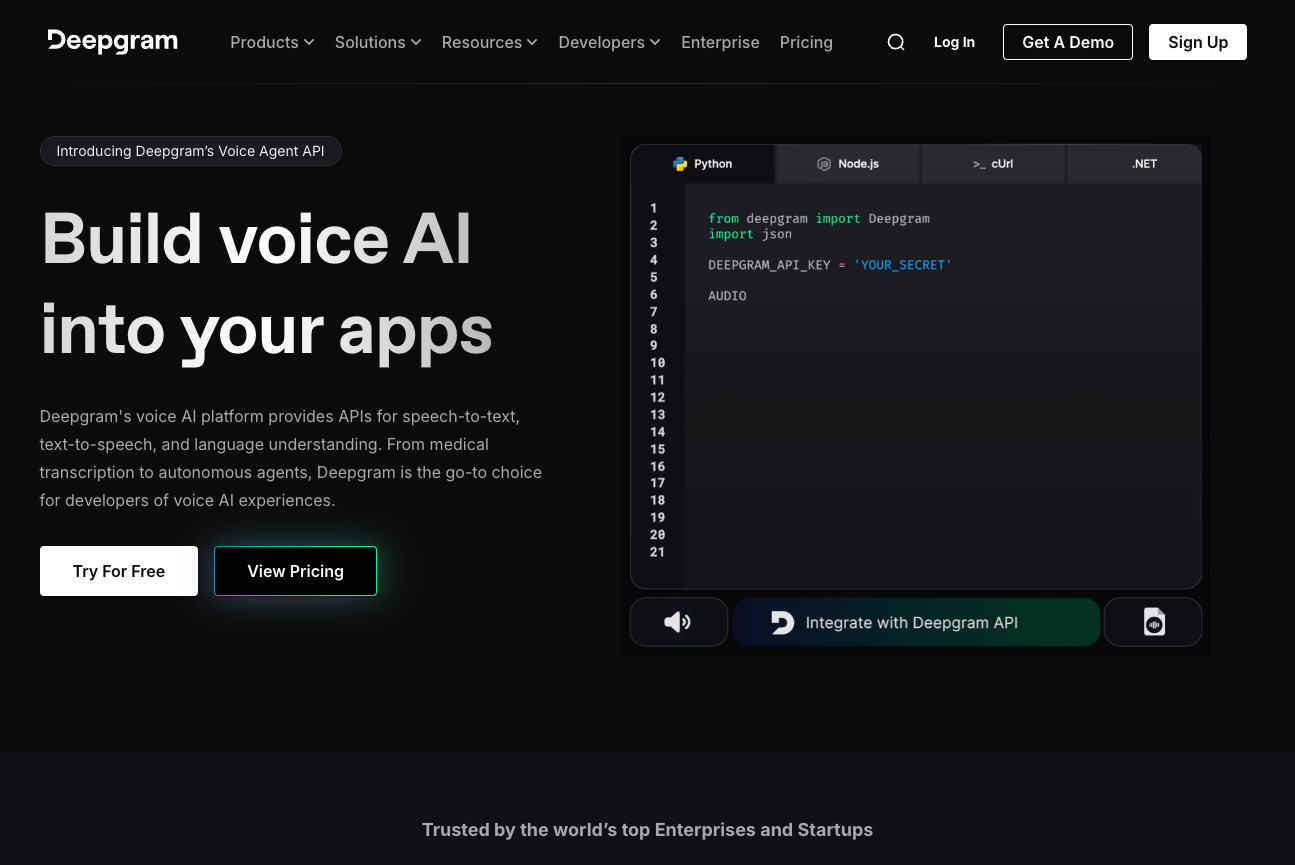Click the Deepgram D icon in Integrate bar

pos(782,622)
